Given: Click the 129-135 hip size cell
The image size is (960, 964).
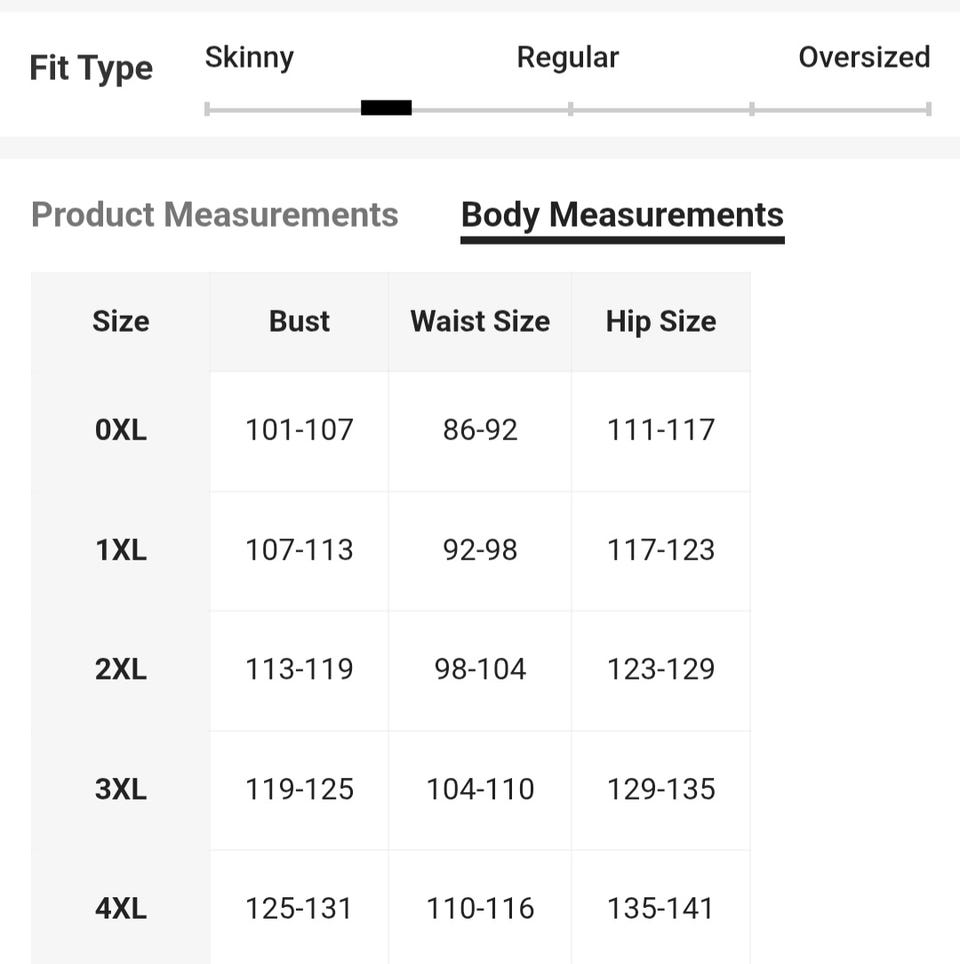Looking at the screenshot, I should [661, 789].
